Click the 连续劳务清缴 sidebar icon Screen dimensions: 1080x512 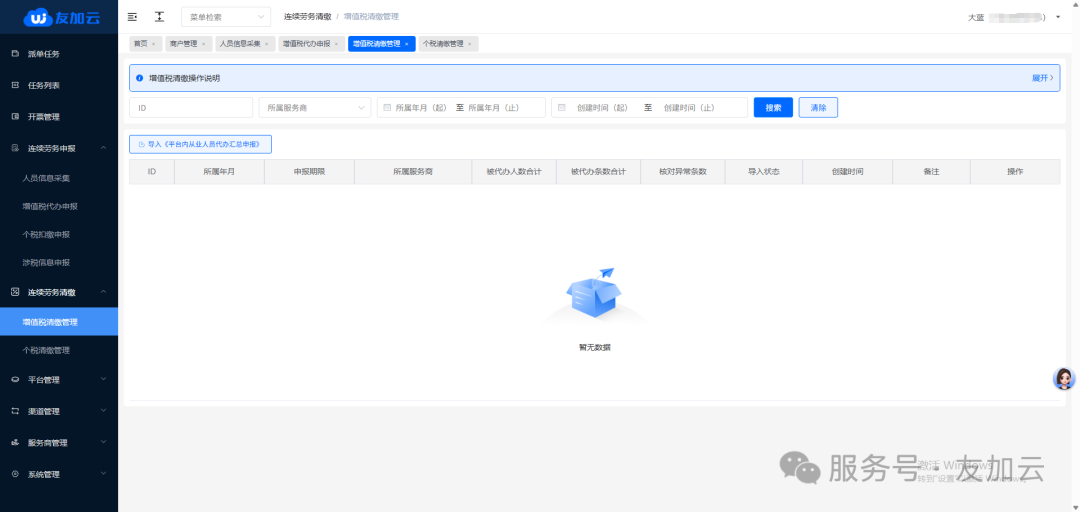[15, 291]
